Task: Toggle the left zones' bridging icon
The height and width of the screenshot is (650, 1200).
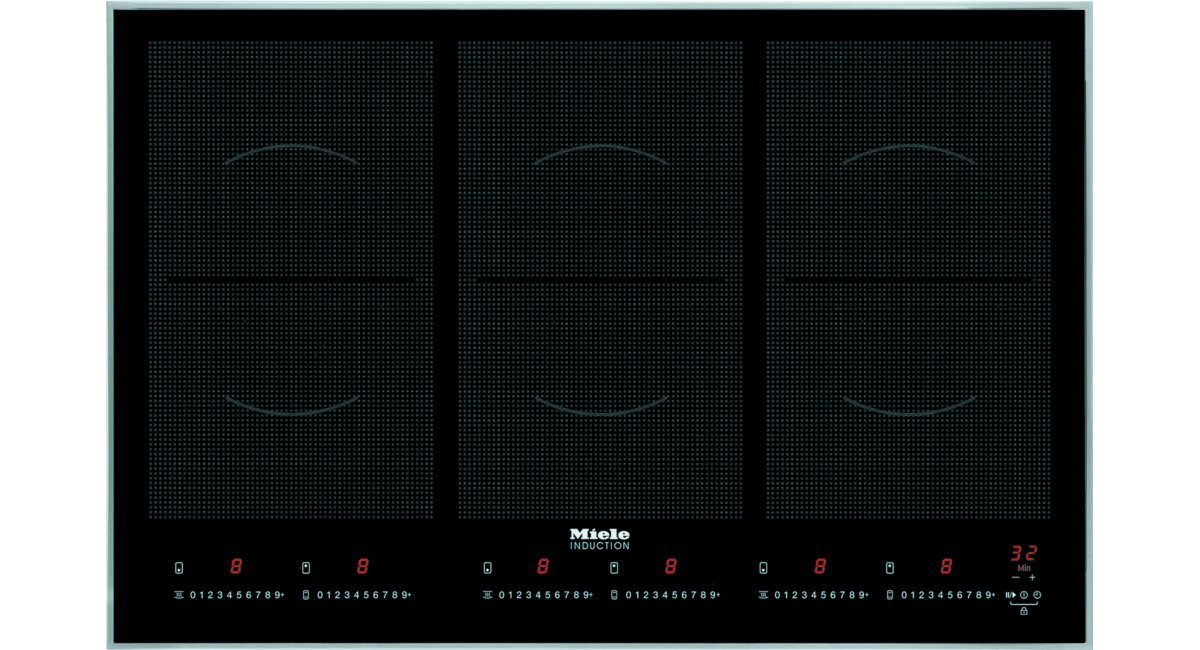Action: click(306, 595)
